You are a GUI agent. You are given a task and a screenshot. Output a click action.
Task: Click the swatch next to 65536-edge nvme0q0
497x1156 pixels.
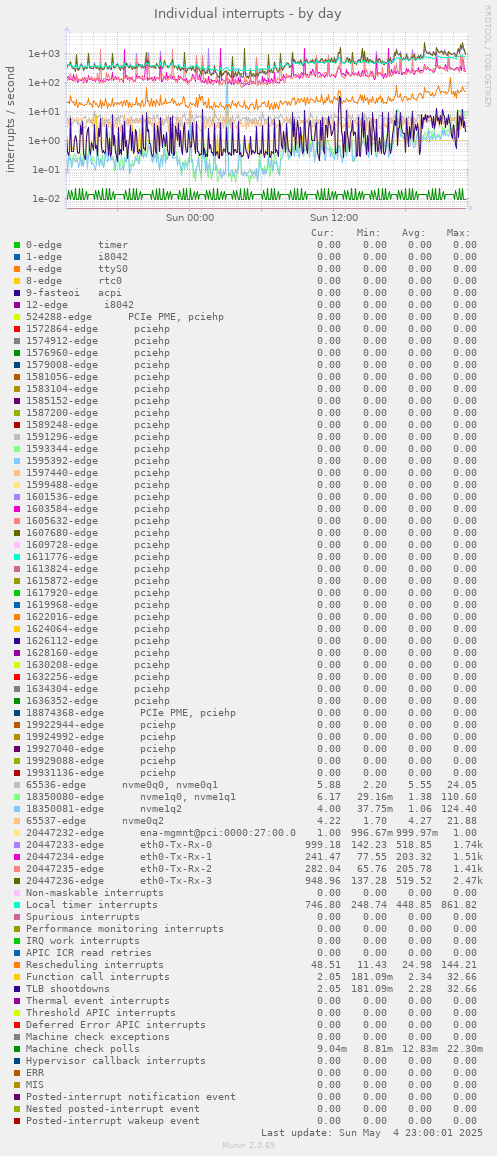coord(17,784)
